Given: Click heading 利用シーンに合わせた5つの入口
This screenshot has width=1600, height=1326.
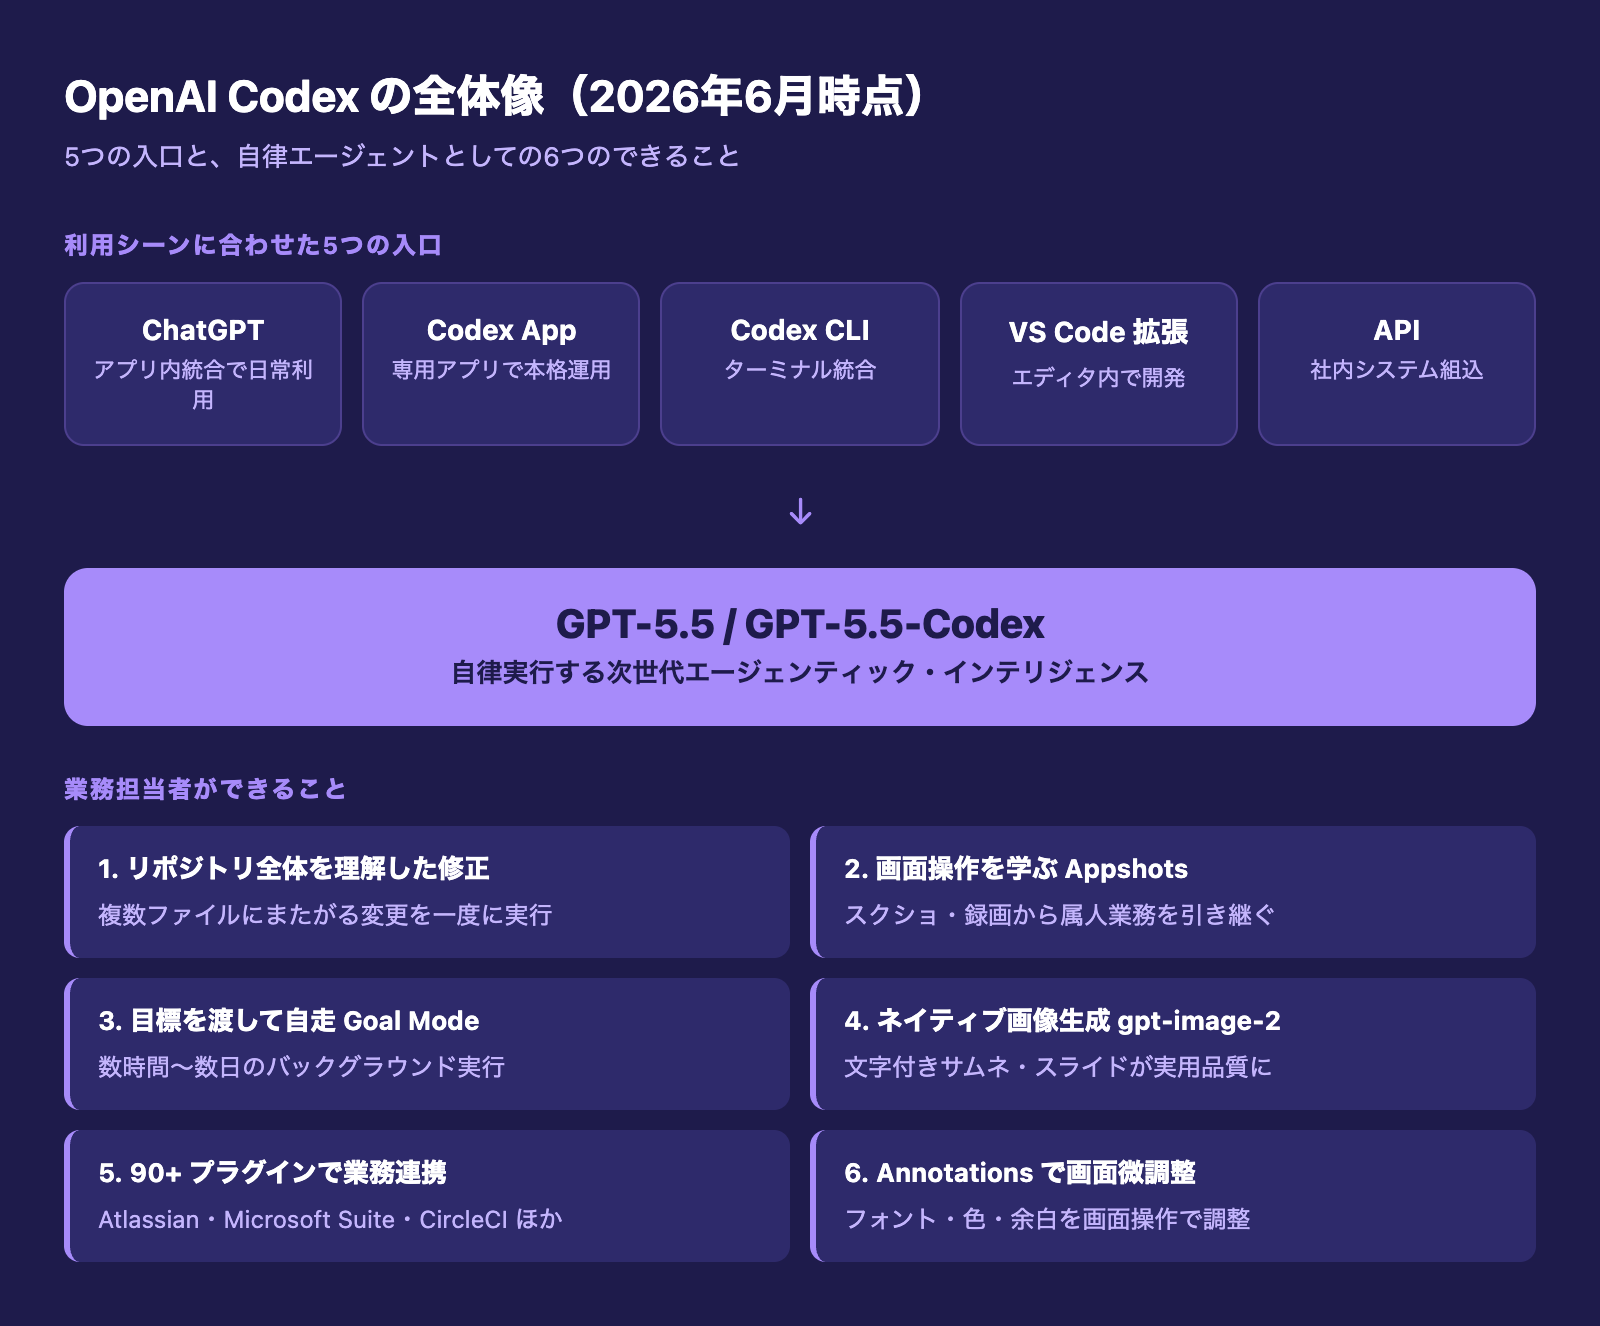Looking at the screenshot, I should (253, 245).
